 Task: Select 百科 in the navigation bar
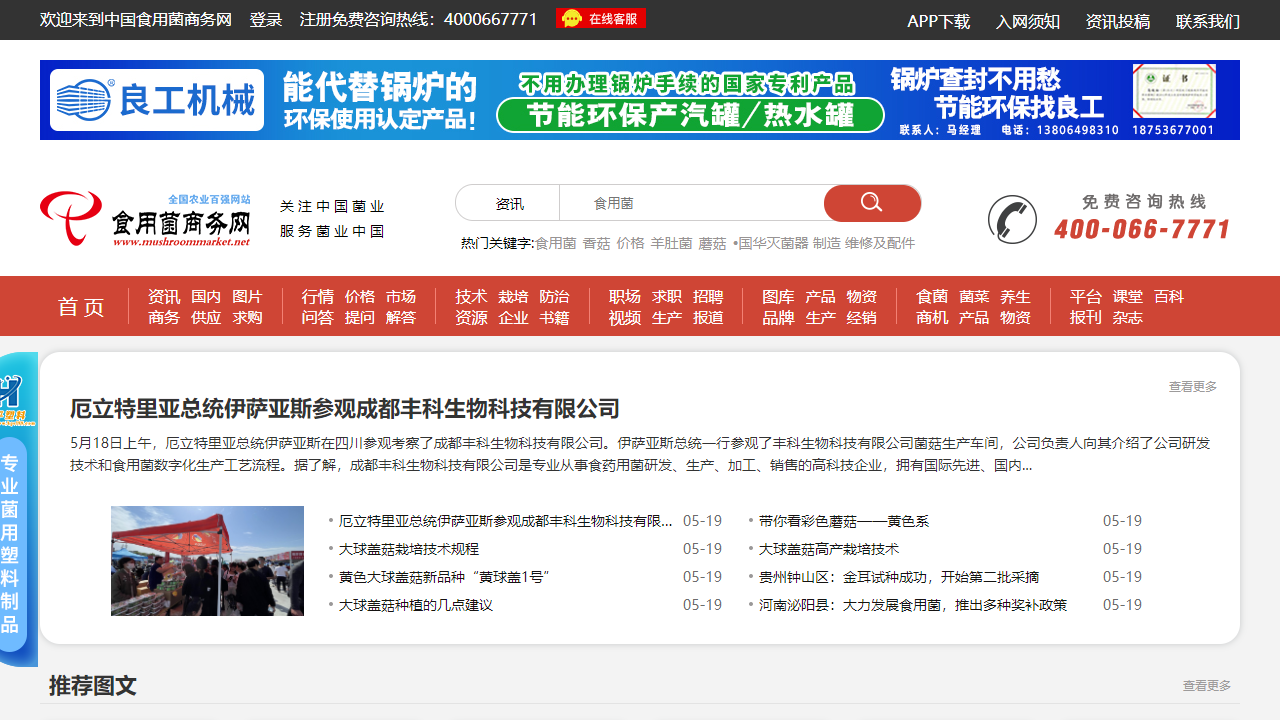pos(1169,297)
